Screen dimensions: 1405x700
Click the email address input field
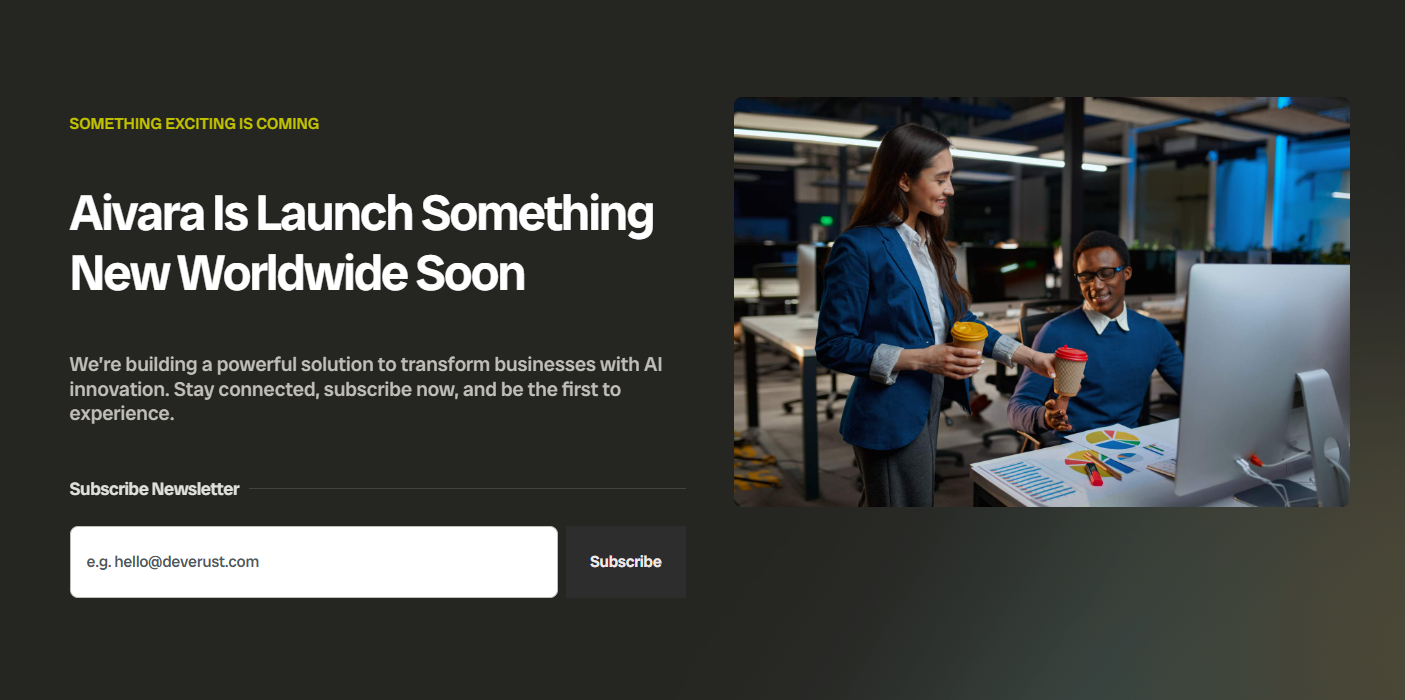(x=313, y=562)
